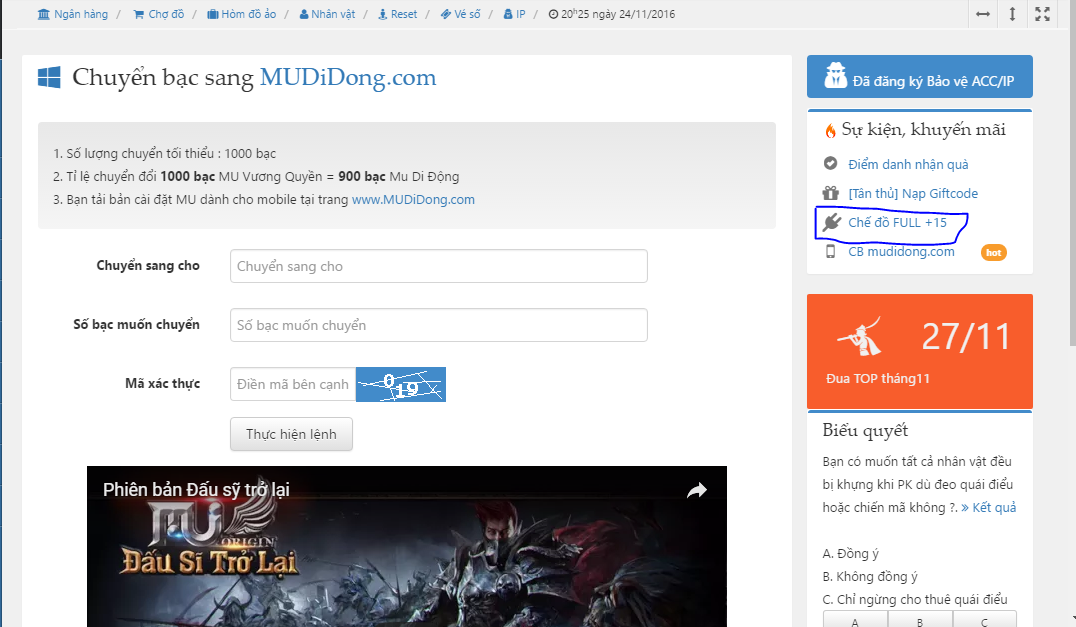Click the fullscreen toggle icon

click(1042, 14)
